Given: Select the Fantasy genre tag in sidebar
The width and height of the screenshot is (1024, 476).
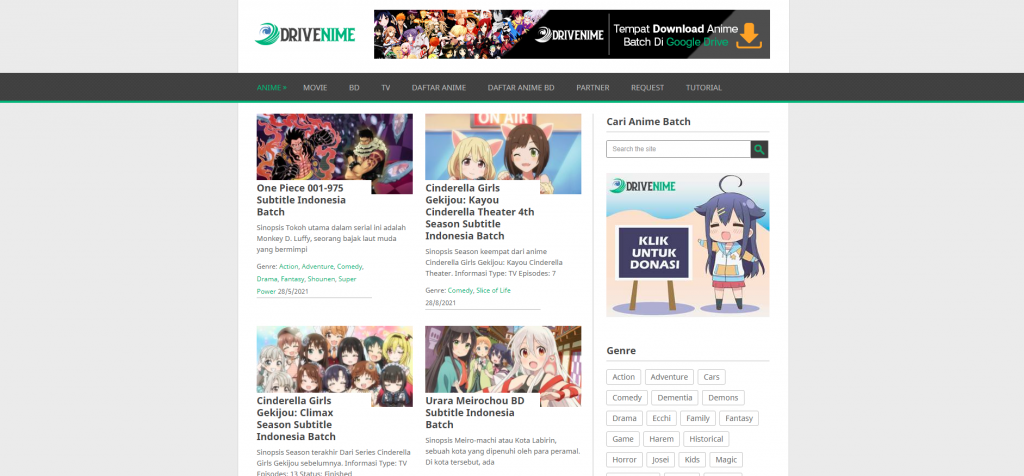Looking at the screenshot, I should tap(739, 419).
